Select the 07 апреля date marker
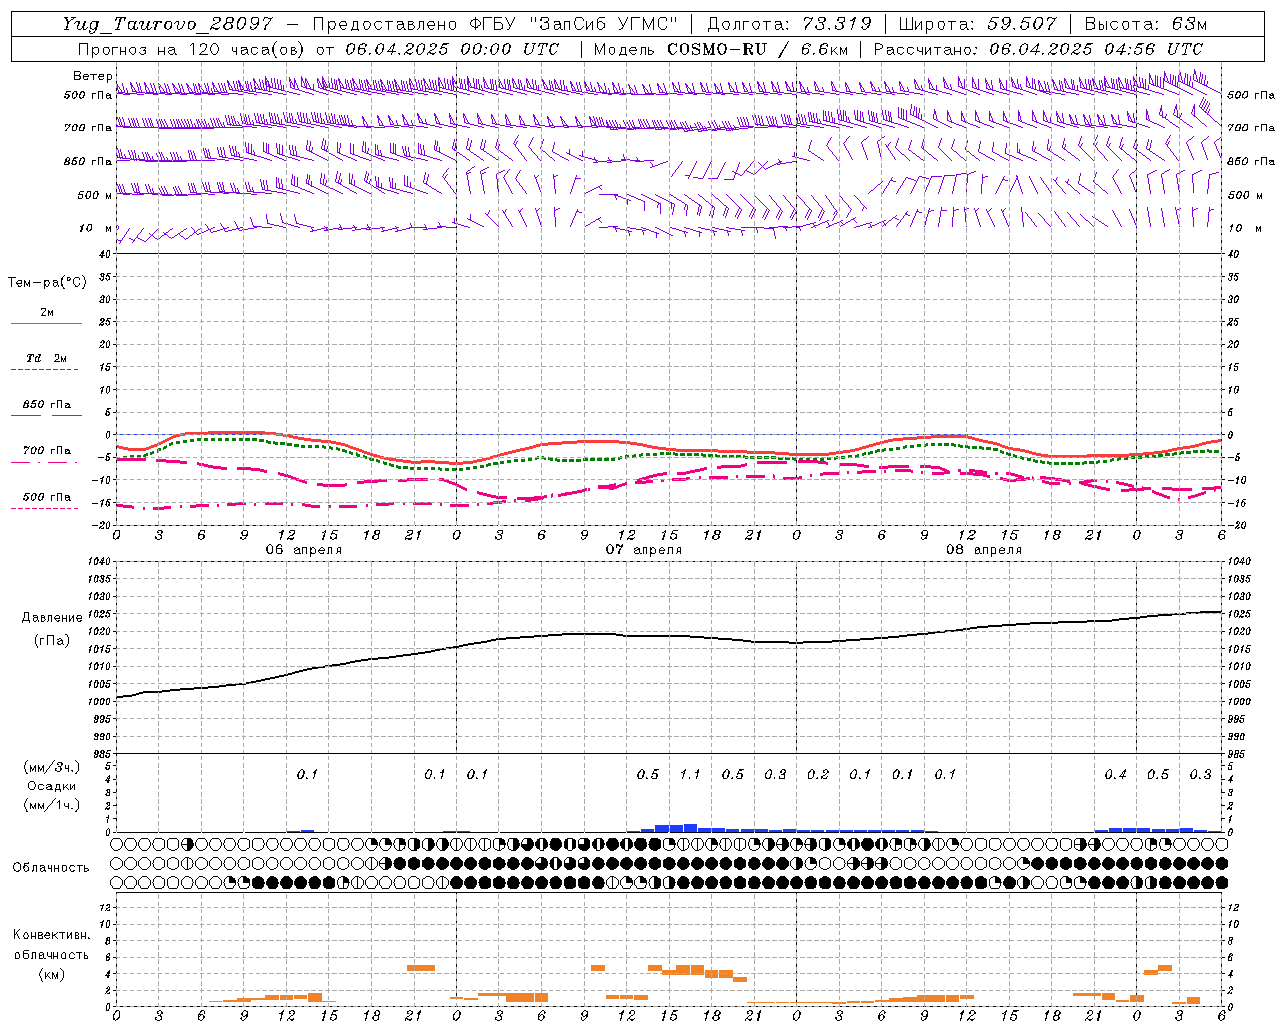Viewport: 1280px width, 1024px height. coord(644,550)
